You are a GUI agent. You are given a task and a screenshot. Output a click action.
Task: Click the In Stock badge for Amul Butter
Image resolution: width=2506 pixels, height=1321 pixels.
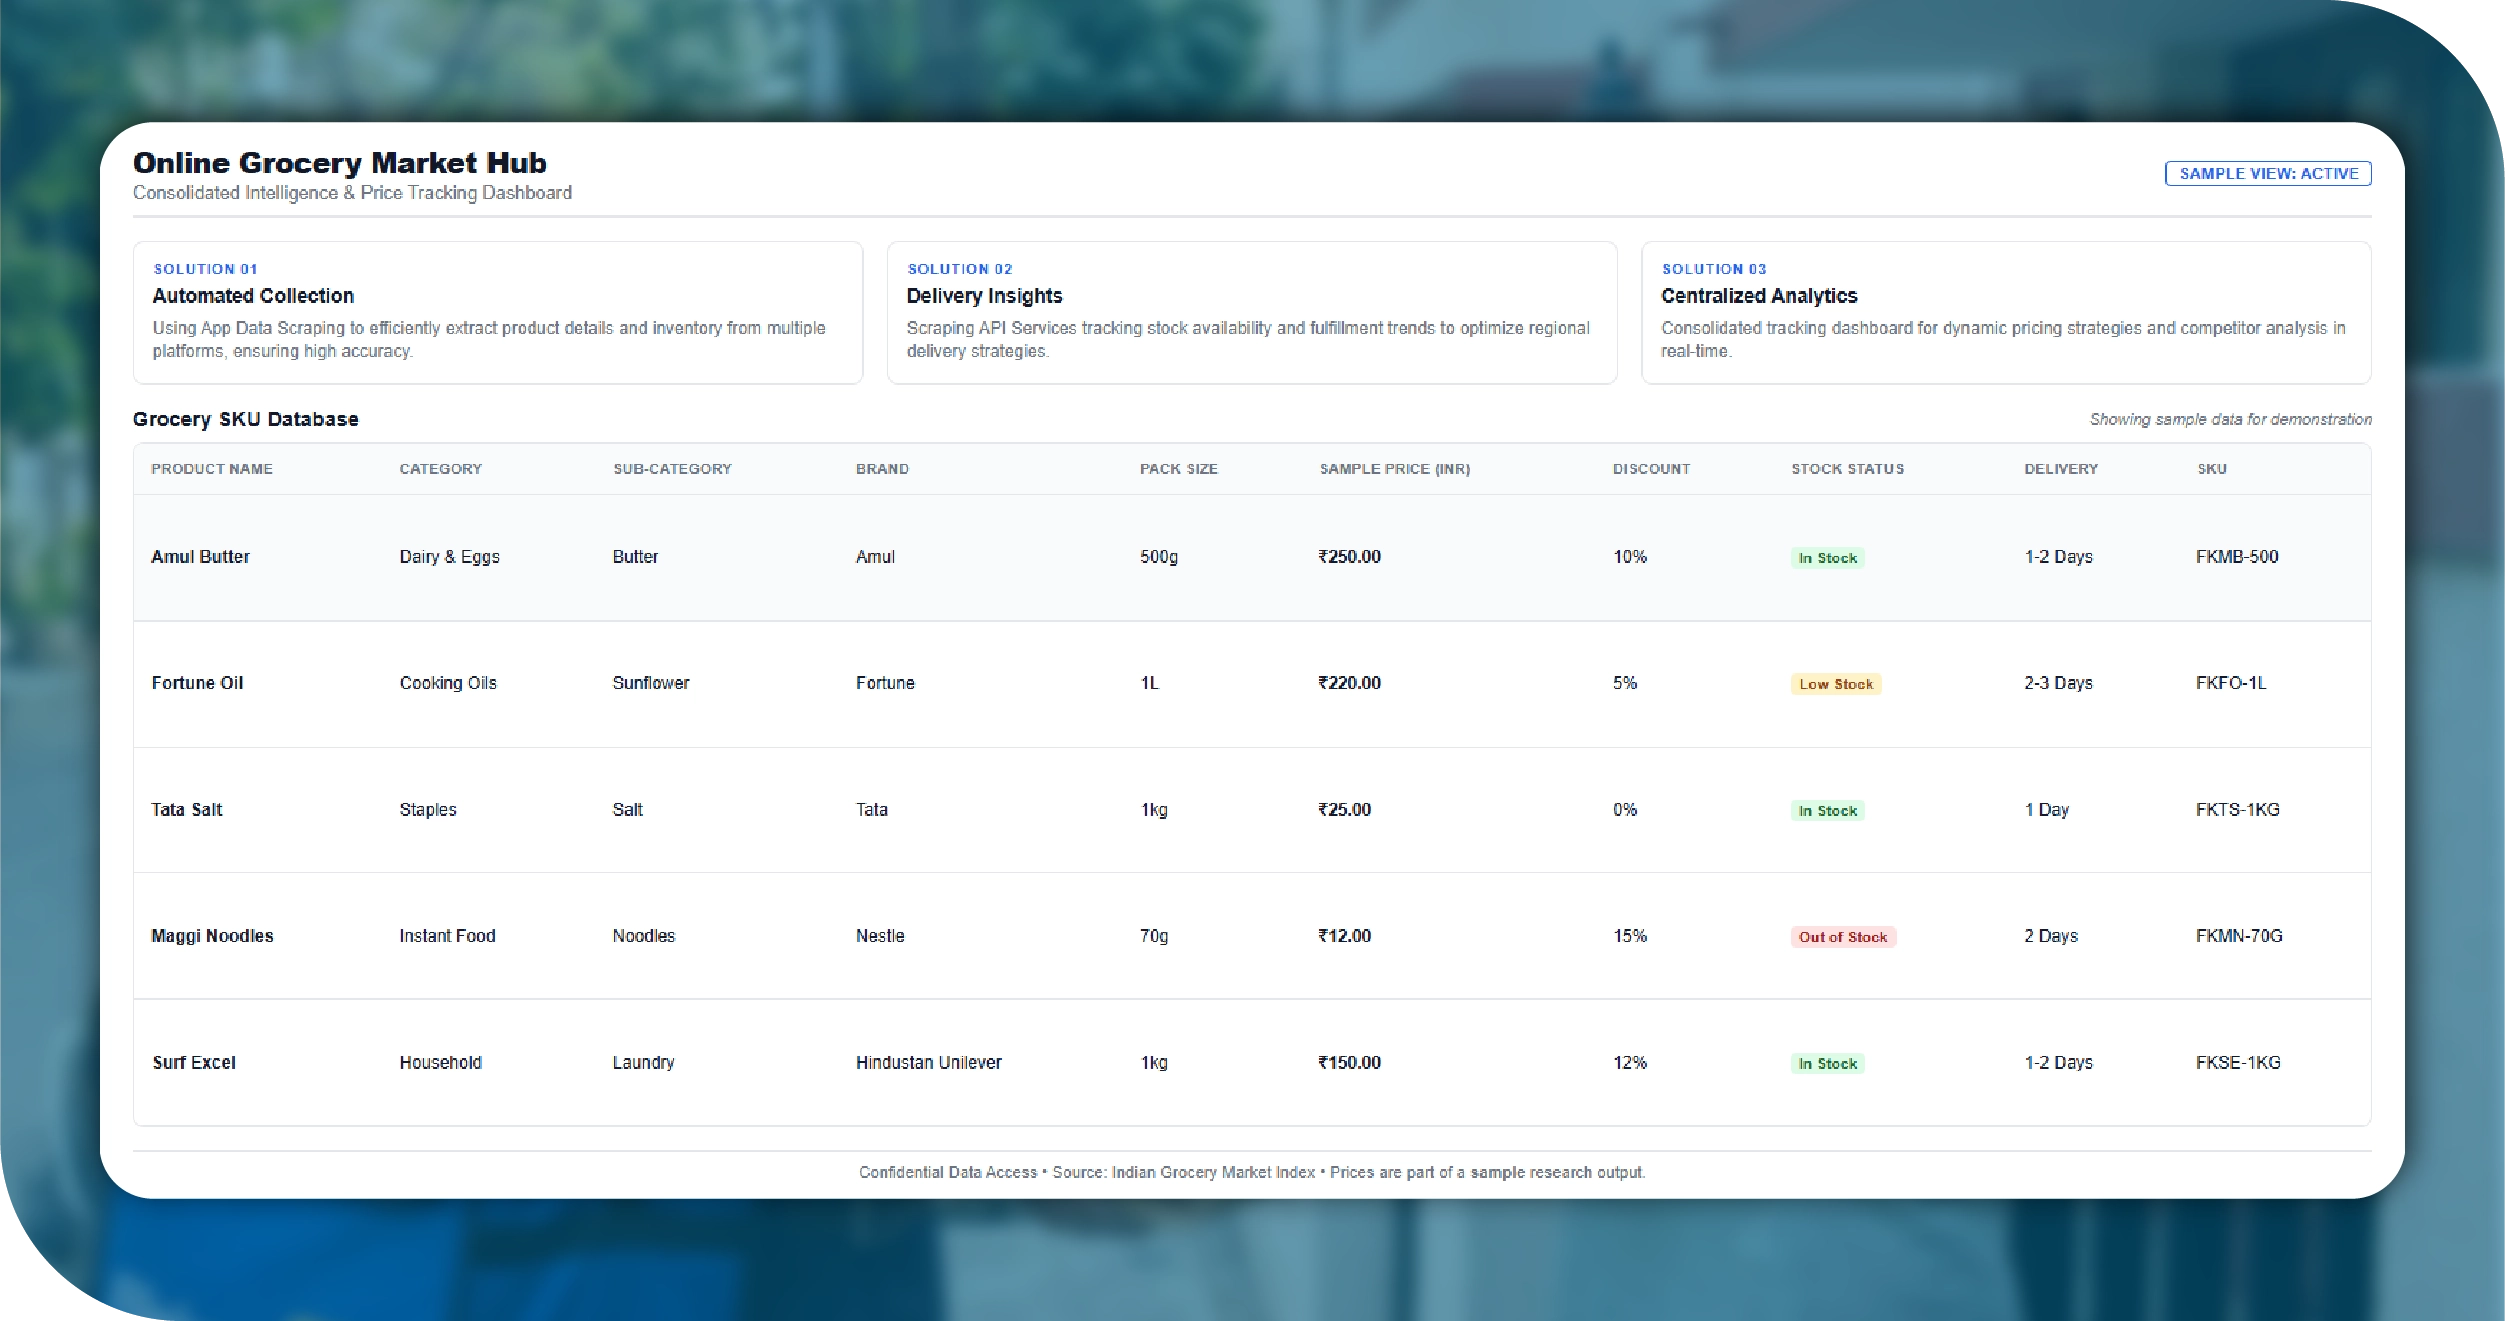click(x=1827, y=557)
